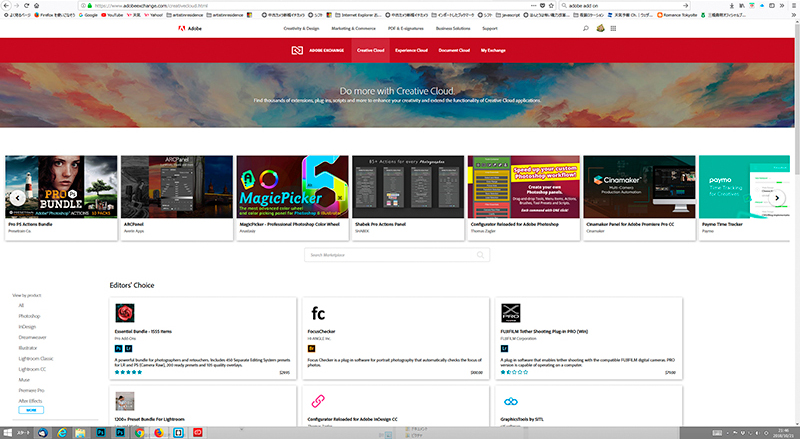Switch to the Experience Cloud tab

point(411,50)
